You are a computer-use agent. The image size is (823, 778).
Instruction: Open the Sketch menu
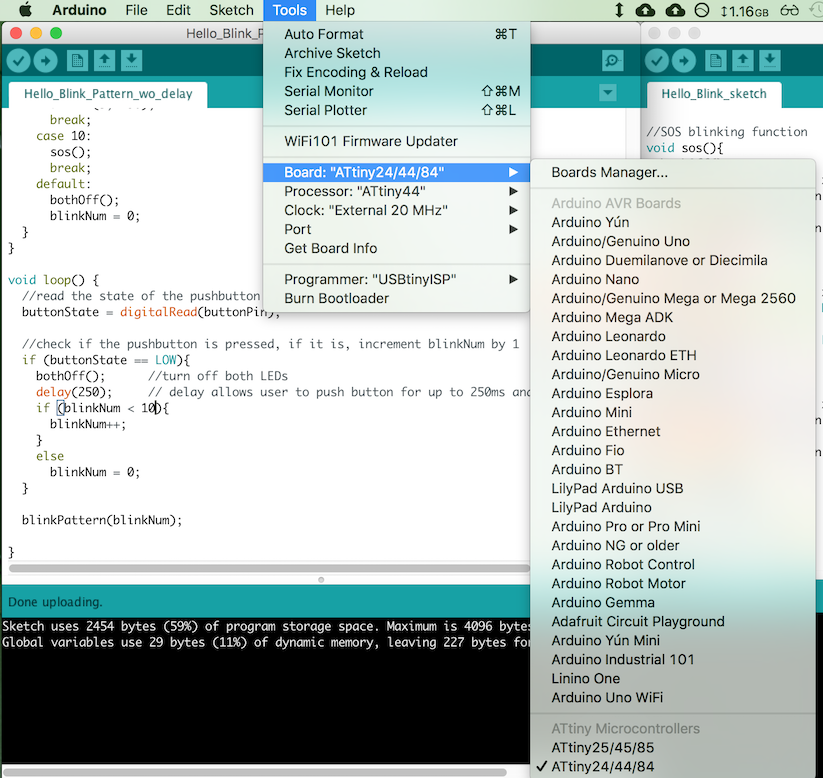[x=231, y=10]
